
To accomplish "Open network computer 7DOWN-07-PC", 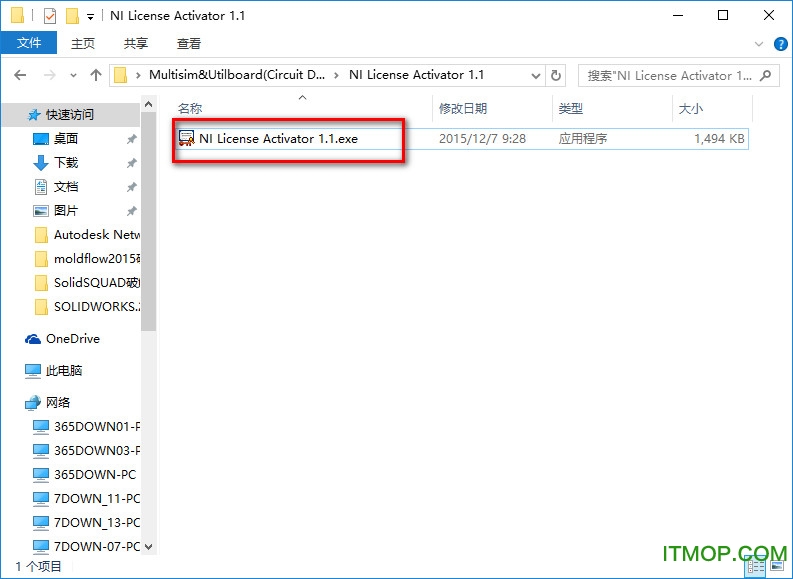I will coord(96,546).
